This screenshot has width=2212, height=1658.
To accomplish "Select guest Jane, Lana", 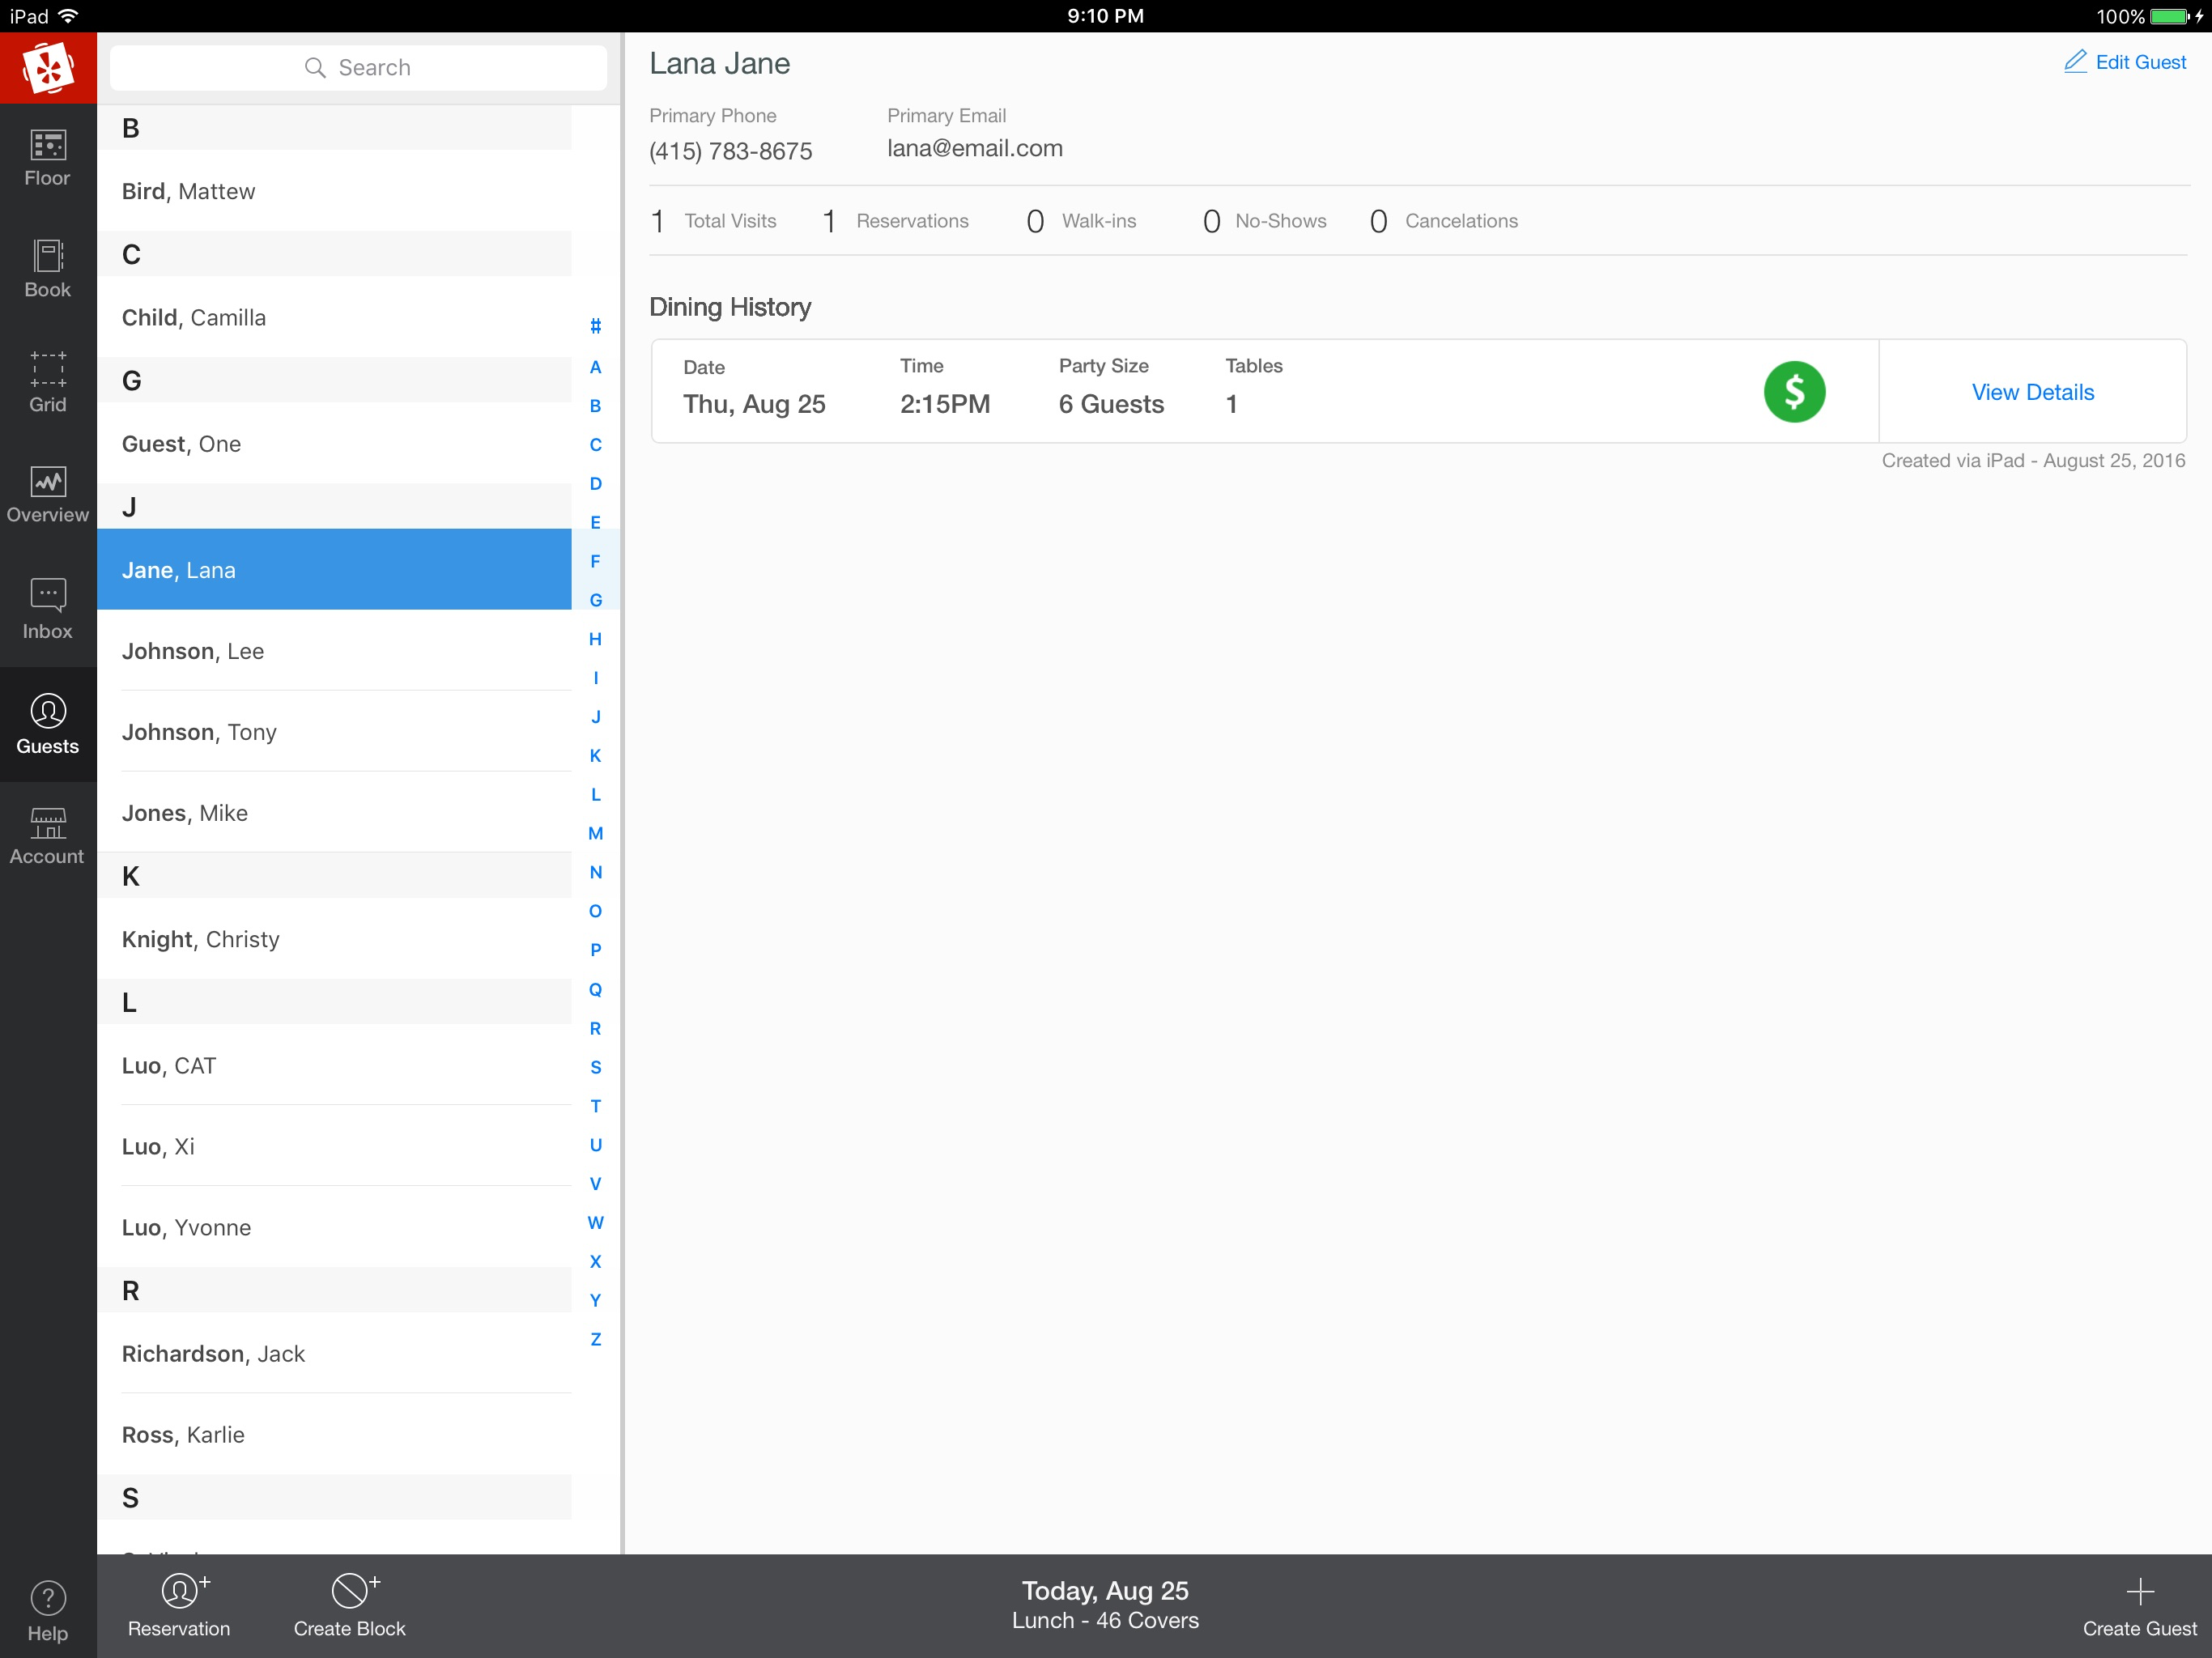I will point(334,569).
